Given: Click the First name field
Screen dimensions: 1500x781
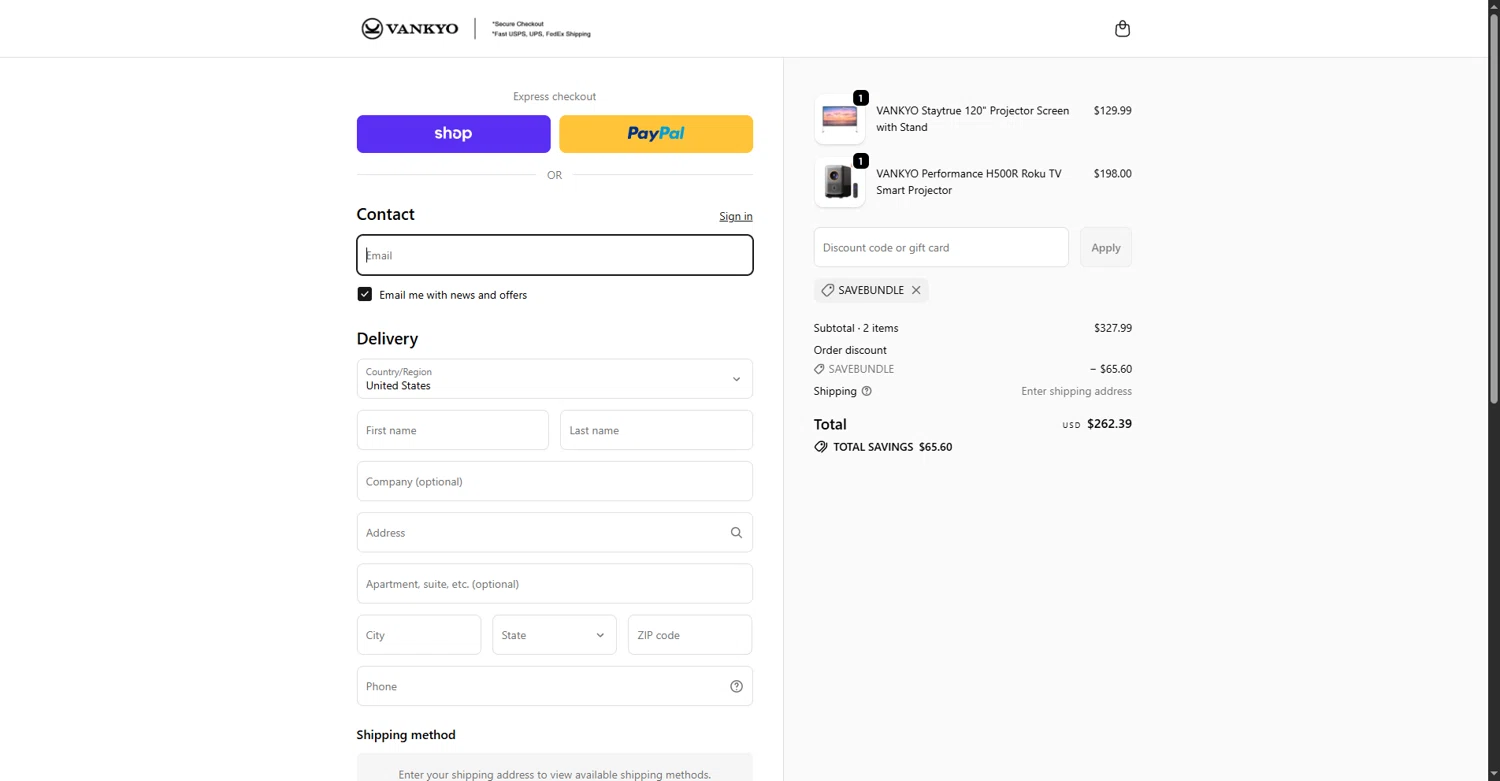Looking at the screenshot, I should click(x=452, y=430).
